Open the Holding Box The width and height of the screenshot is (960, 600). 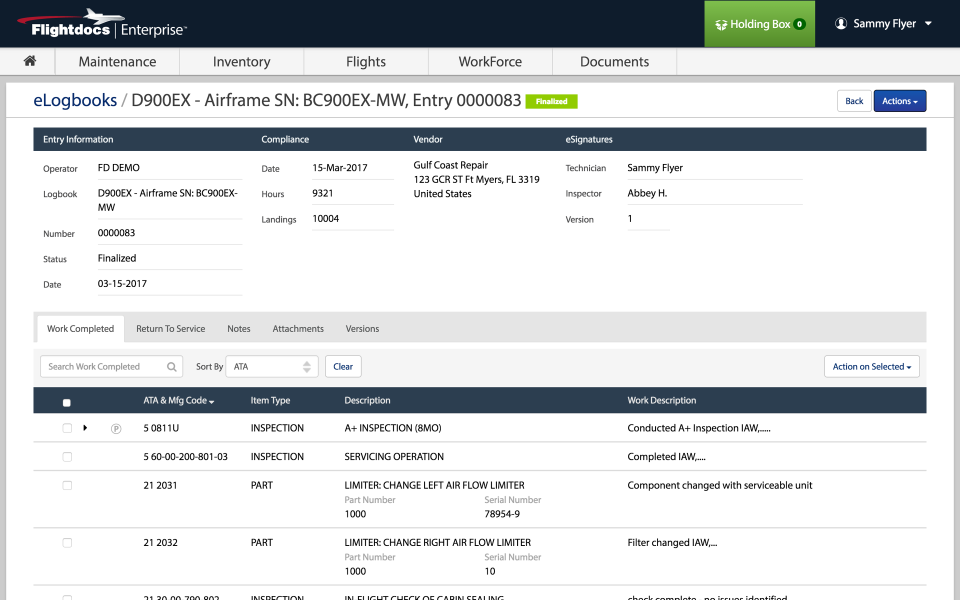coord(757,22)
